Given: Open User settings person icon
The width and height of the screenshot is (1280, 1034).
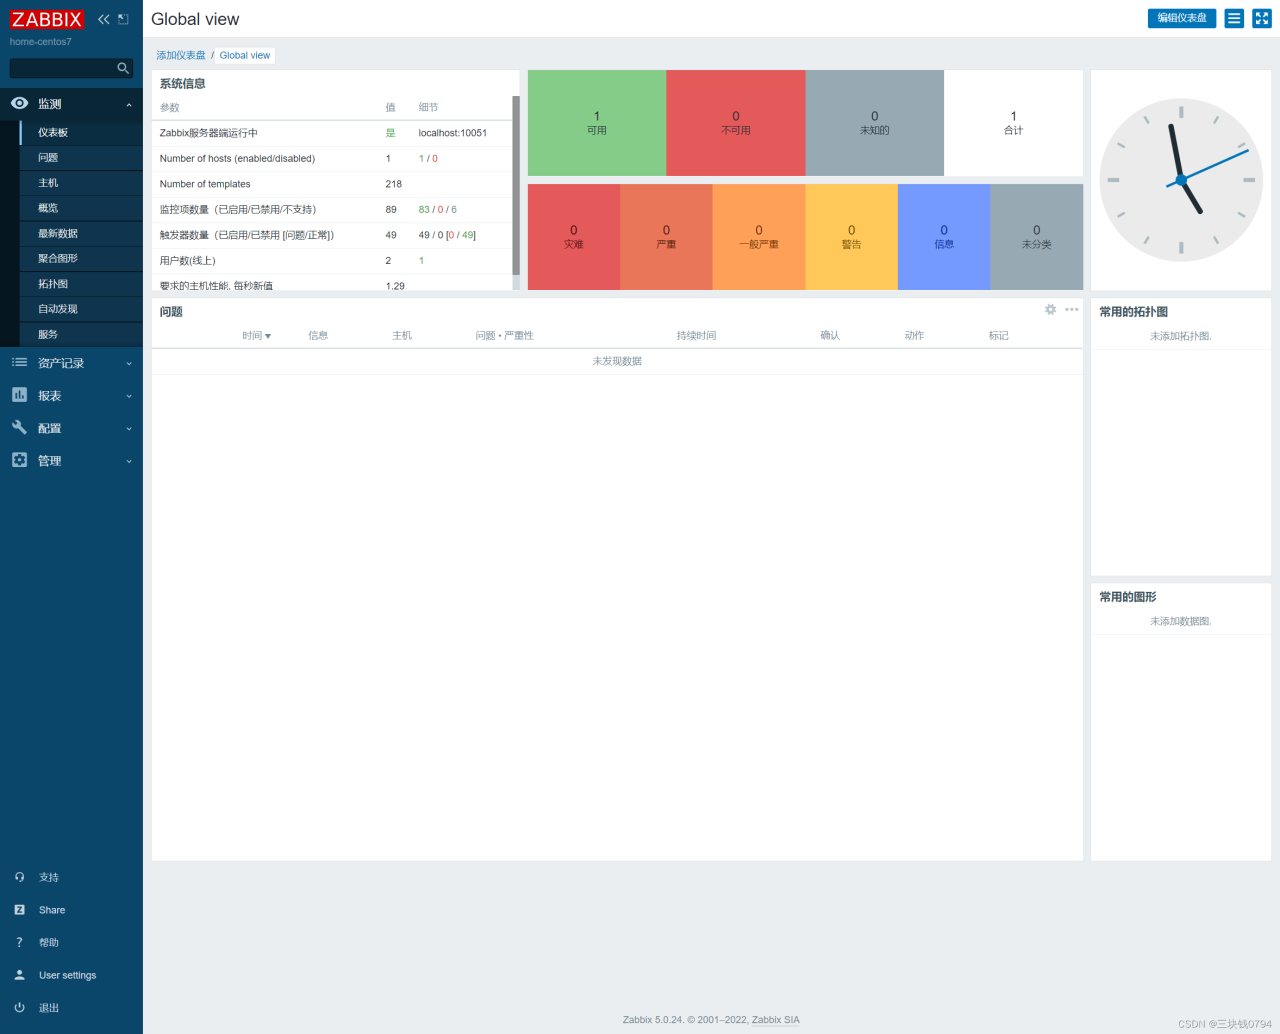Looking at the screenshot, I should (19, 974).
